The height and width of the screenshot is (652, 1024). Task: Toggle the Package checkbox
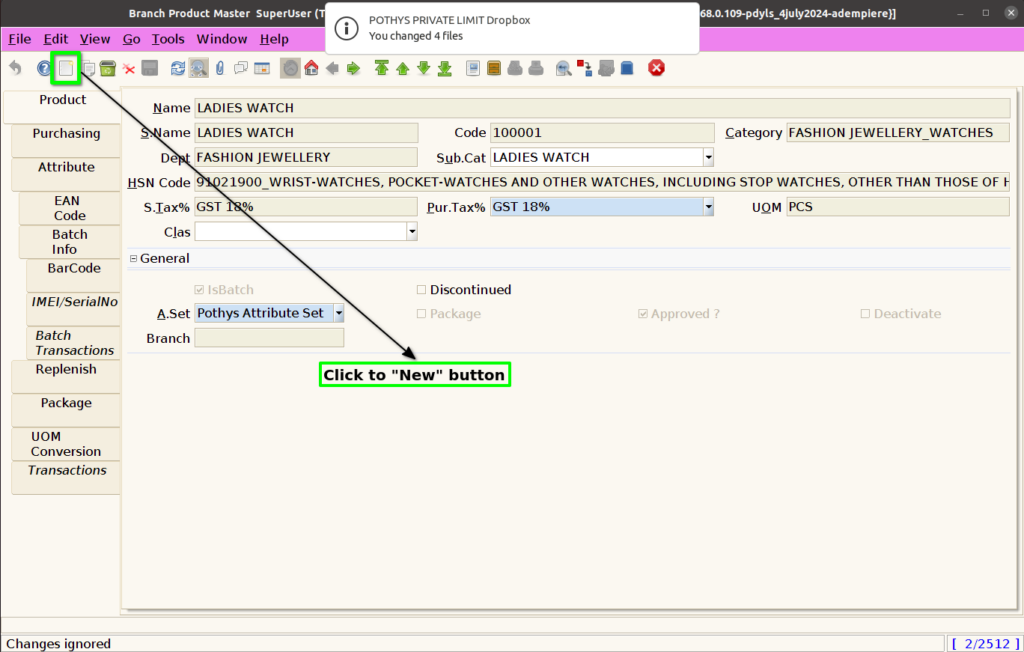421,314
